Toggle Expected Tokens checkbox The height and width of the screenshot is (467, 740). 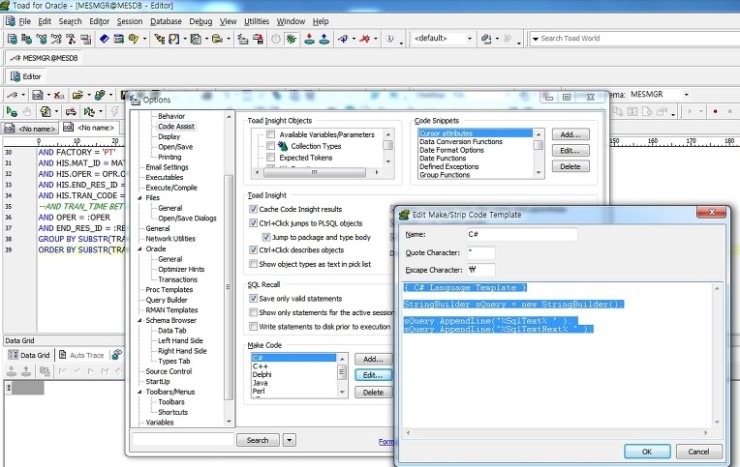270,158
